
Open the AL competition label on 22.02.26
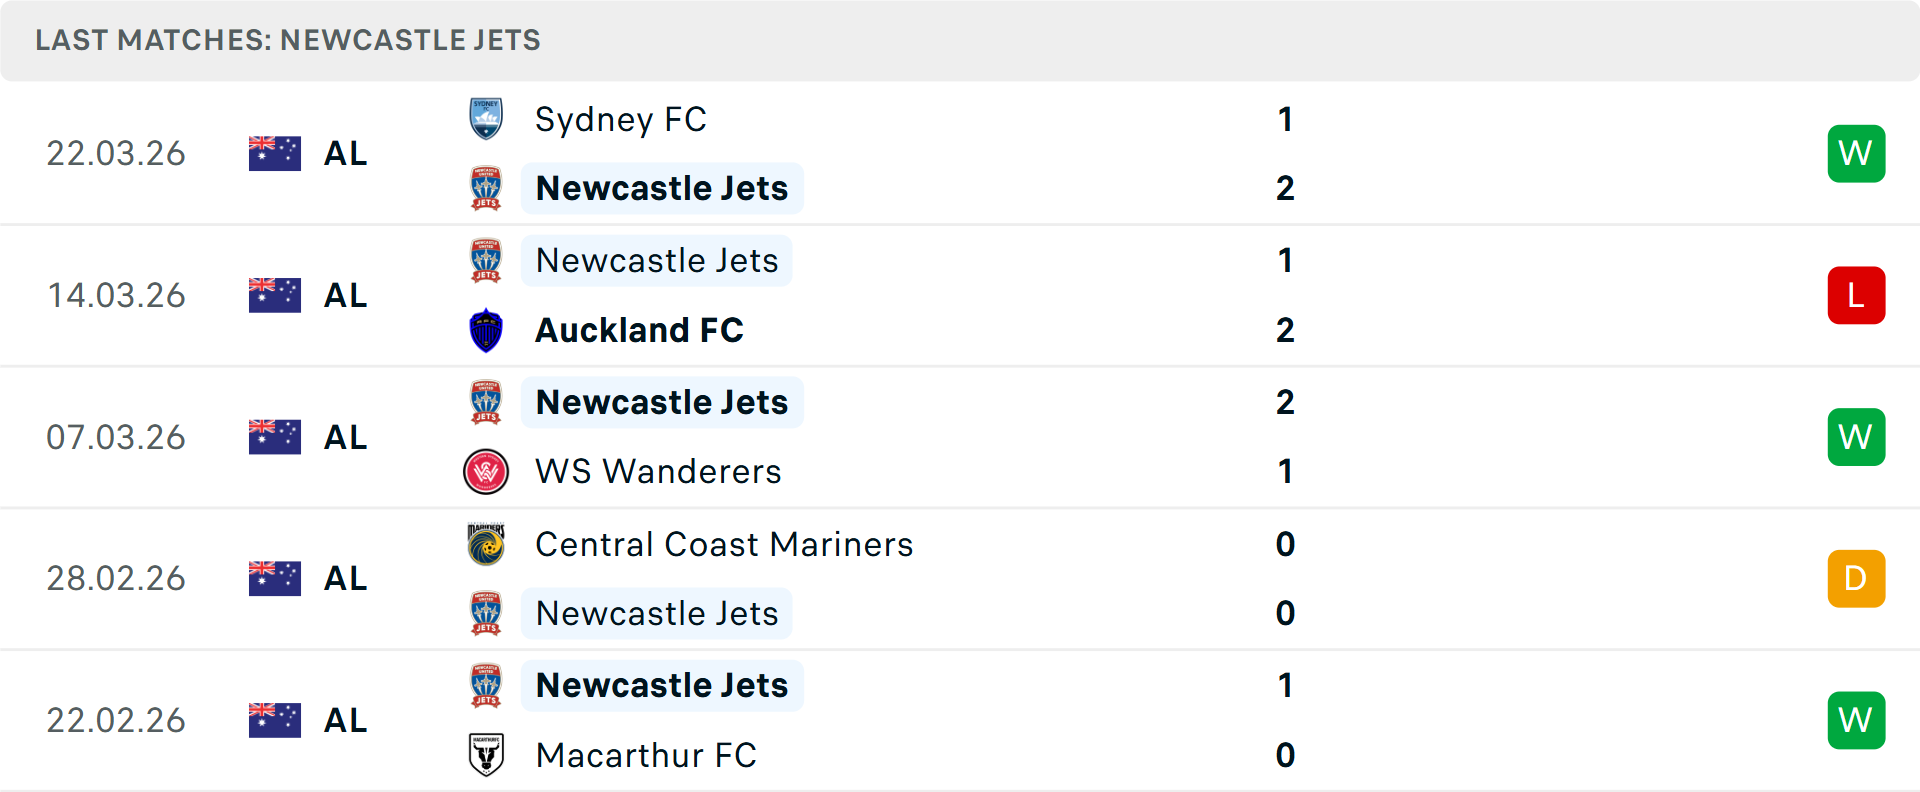point(345,720)
